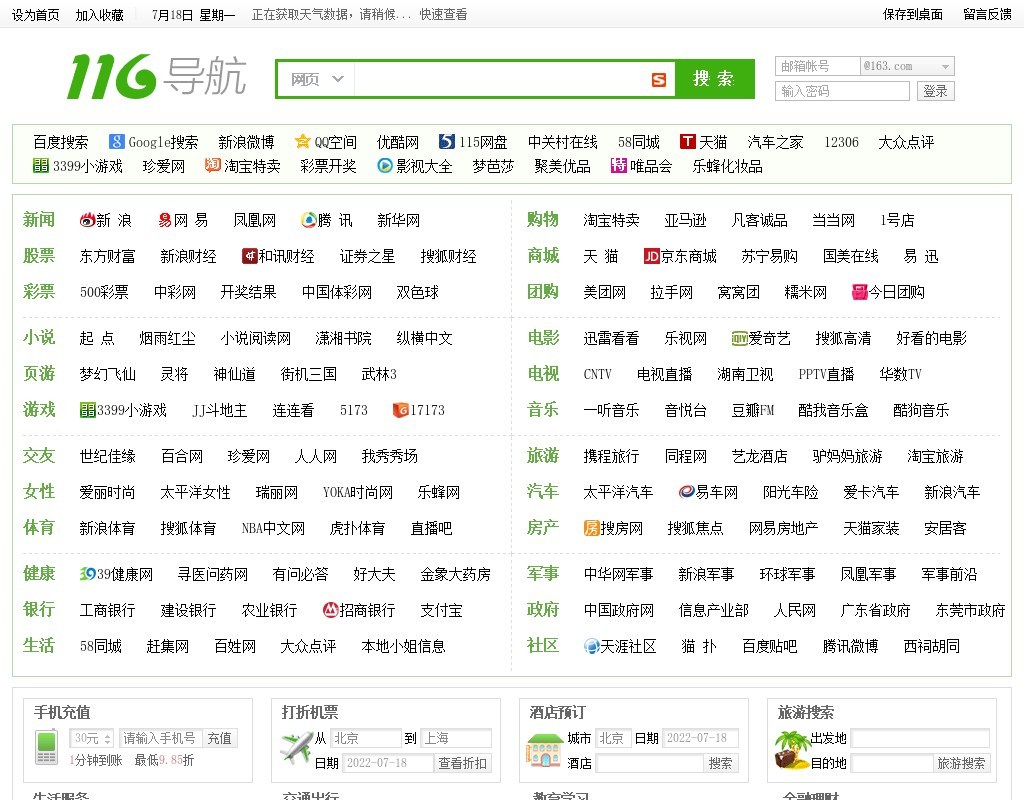1024x800 pixels.
Task: Open 百度贴吧 community link
Action: coord(769,647)
